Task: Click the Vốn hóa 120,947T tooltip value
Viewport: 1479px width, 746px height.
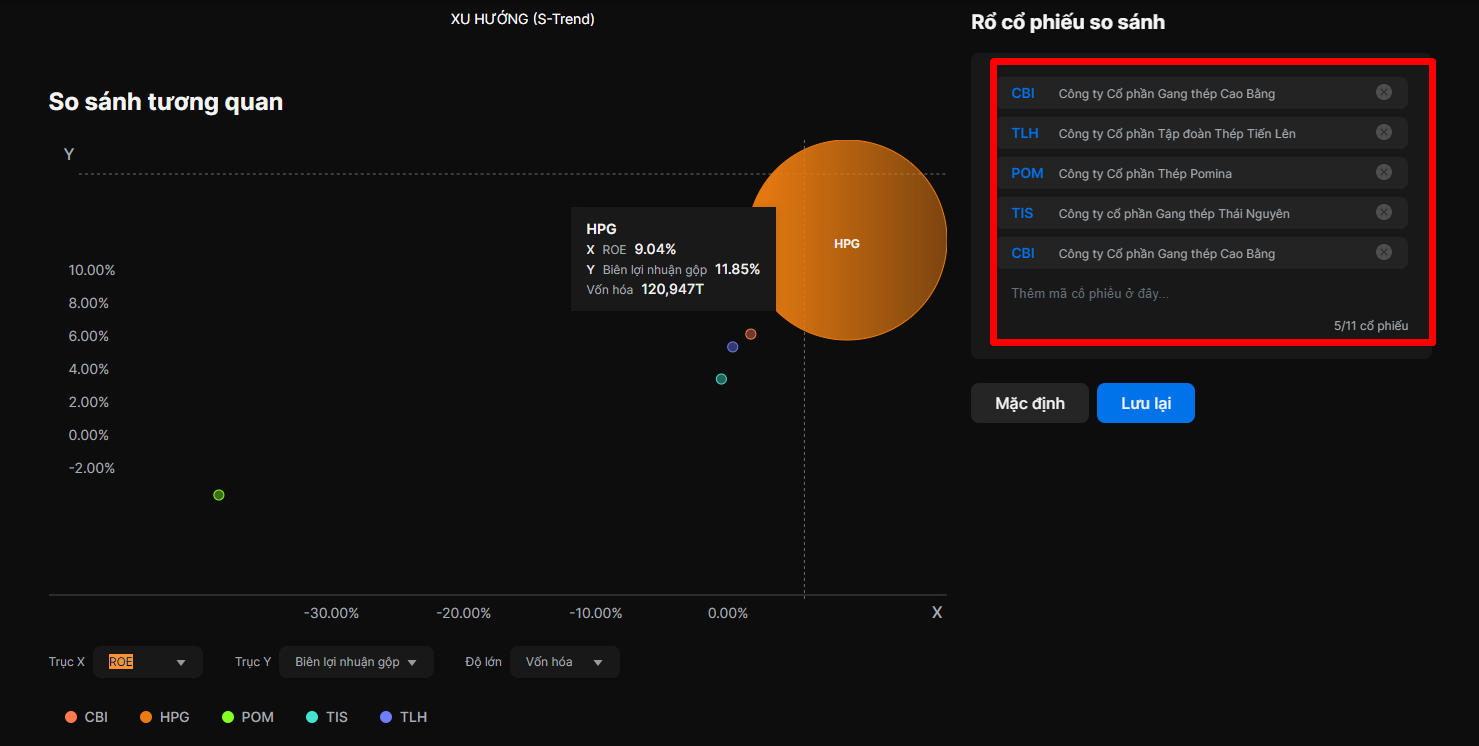Action: (673, 289)
